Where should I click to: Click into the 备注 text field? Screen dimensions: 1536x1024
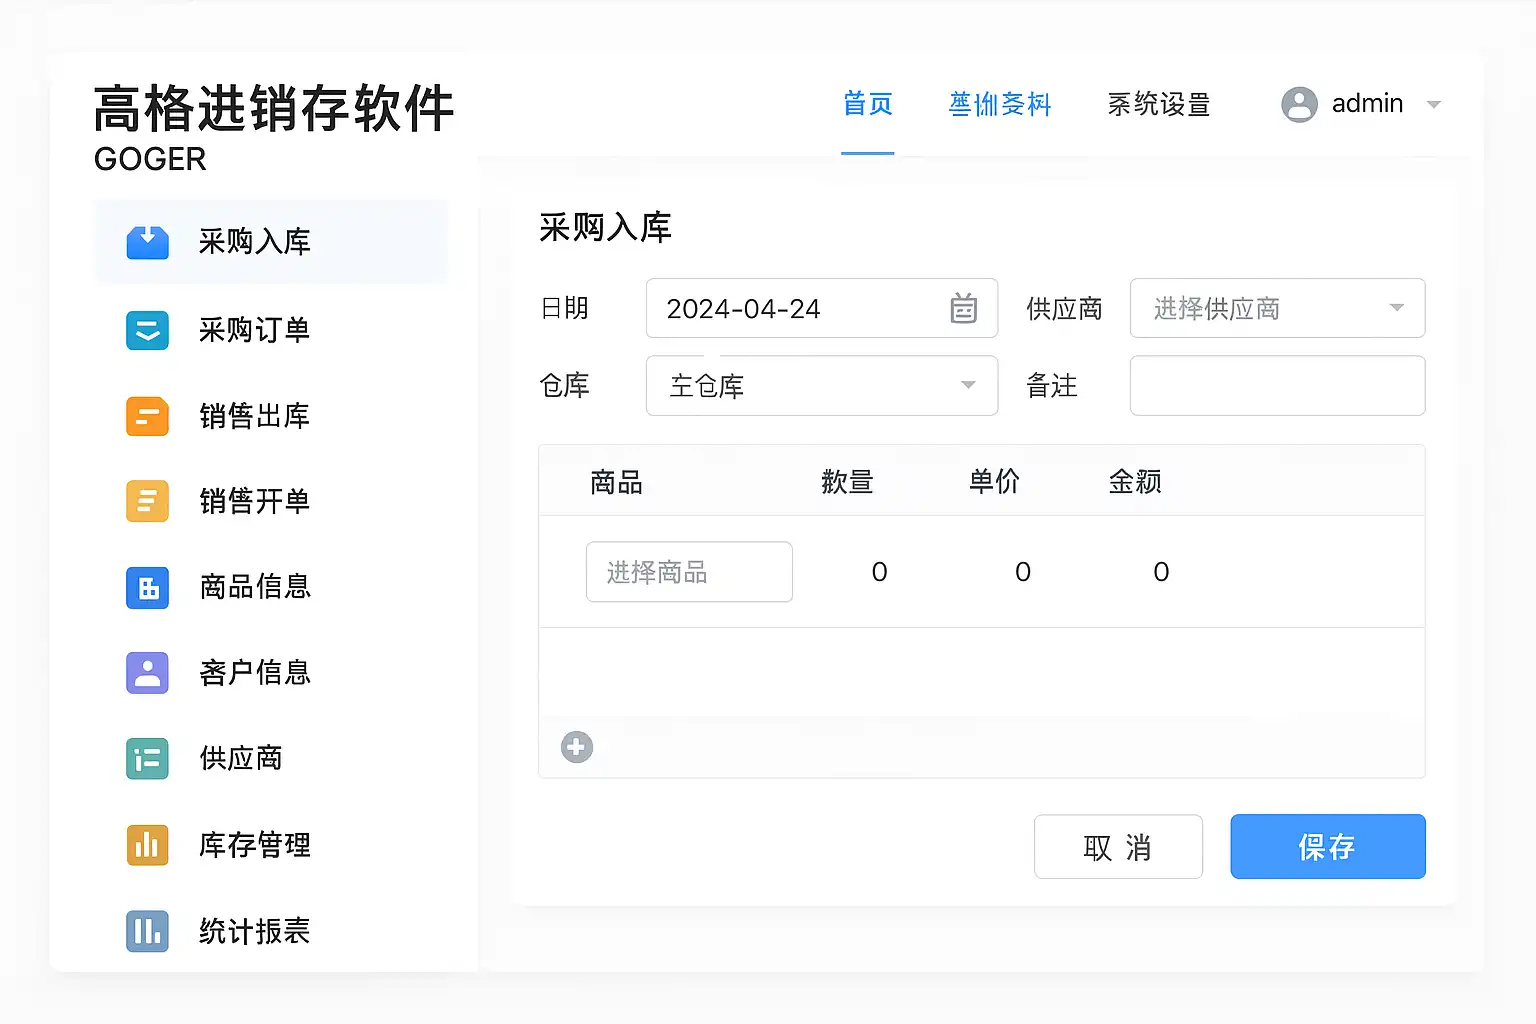[x=1277, y=386]
